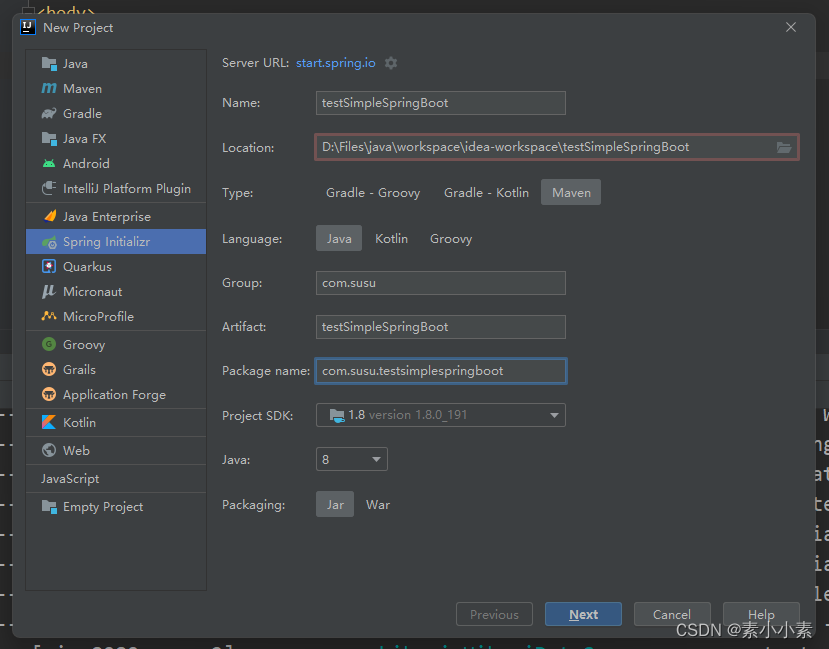Click the Android robot icon
The height and width of the screenshot is (649, 829).
[49, 163]
